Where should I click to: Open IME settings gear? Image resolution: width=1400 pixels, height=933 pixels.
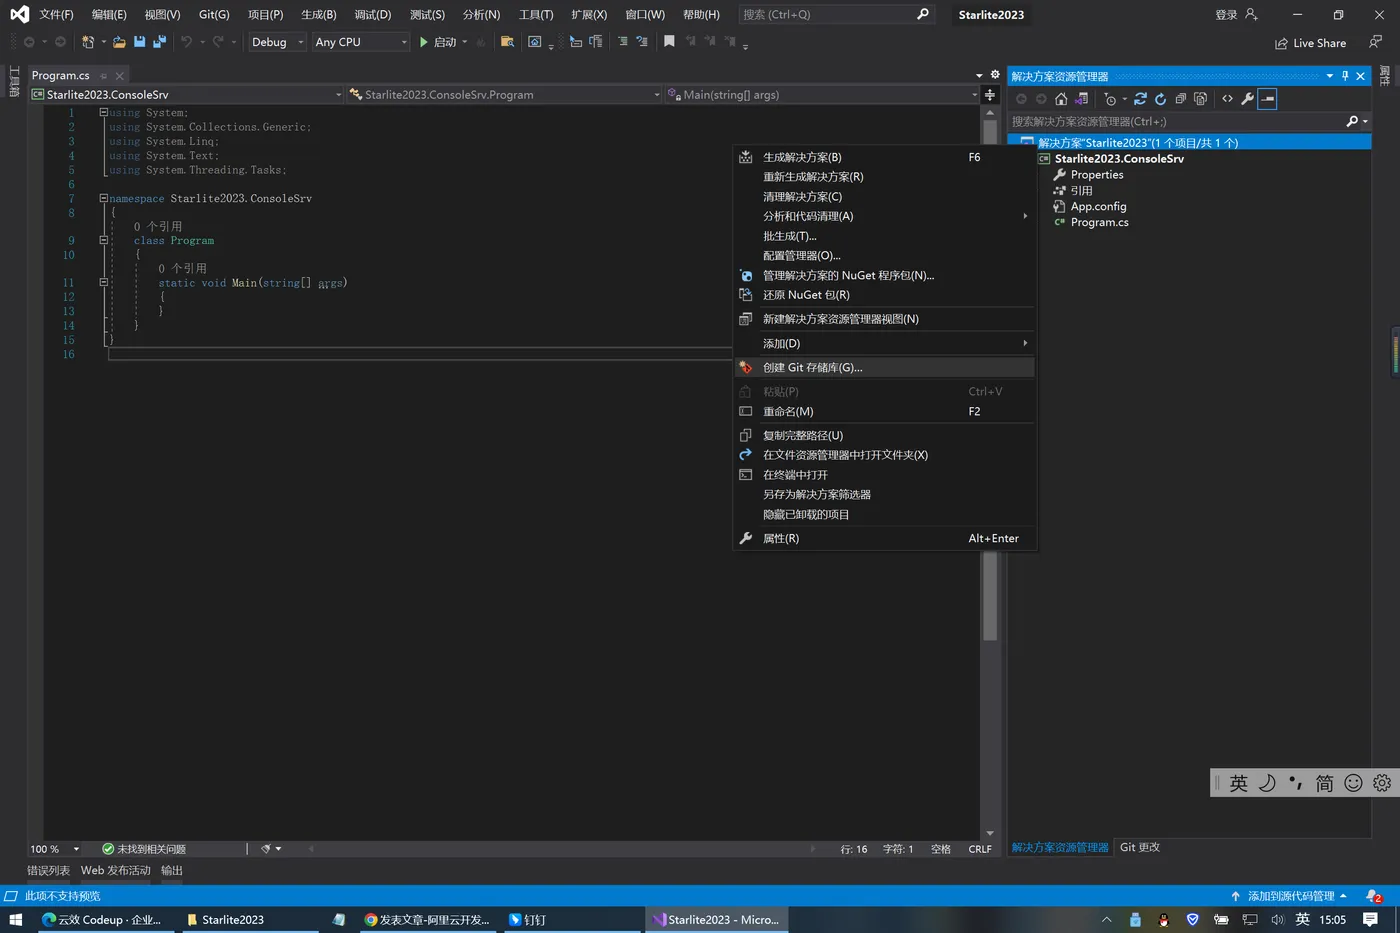point(1382,783)
